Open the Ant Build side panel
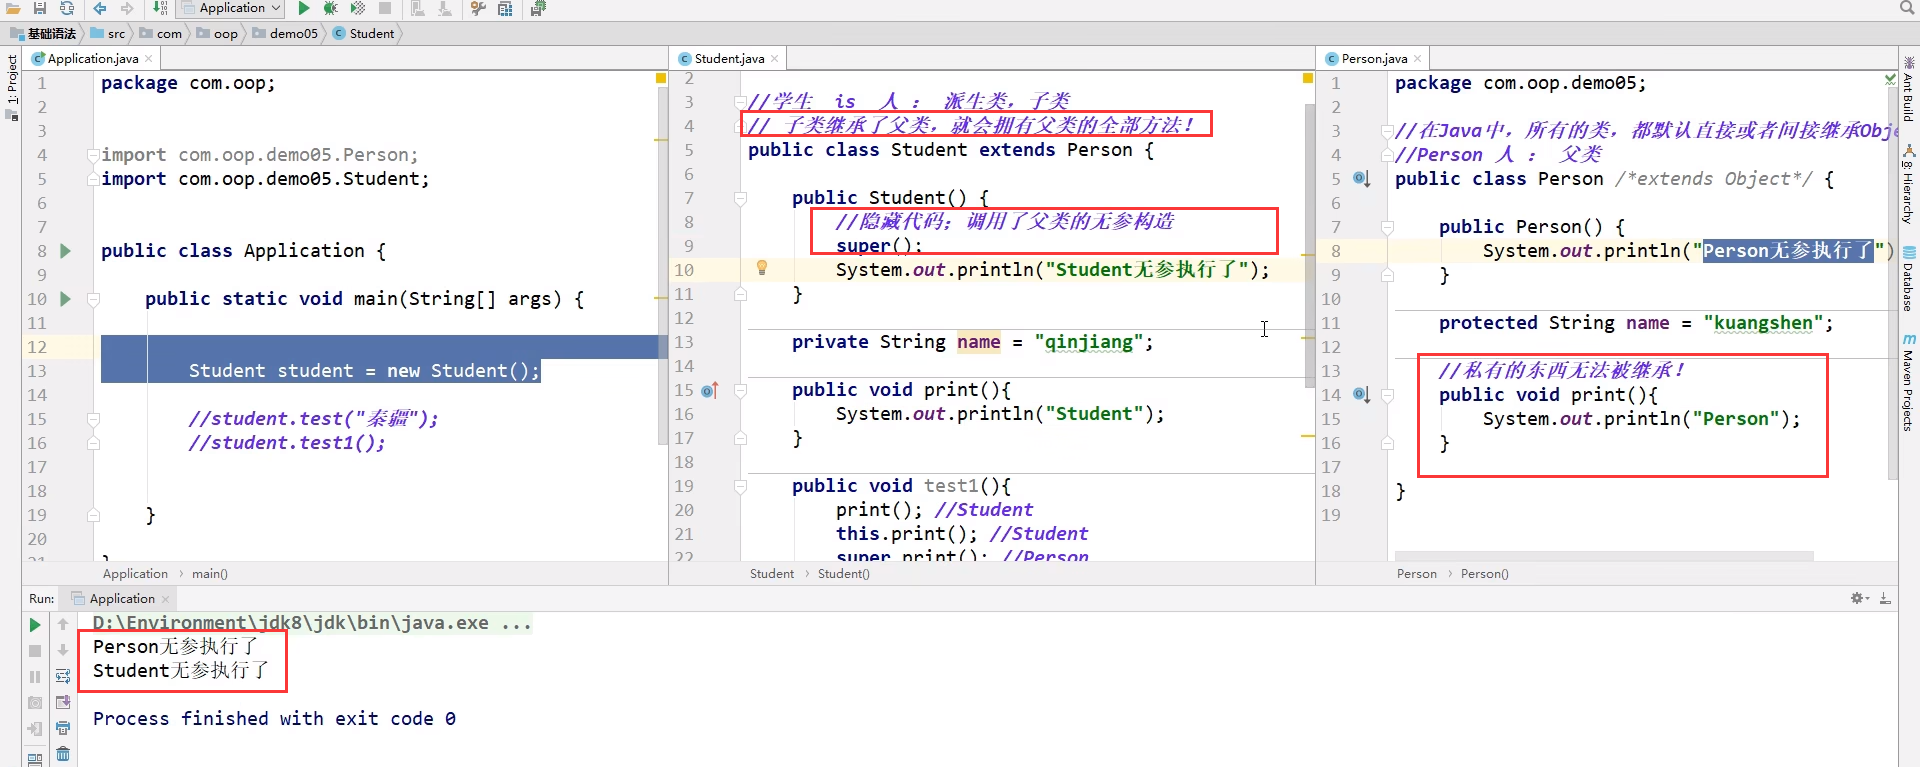This screenshot has width=1920, height=767. tap(1908, 90)
